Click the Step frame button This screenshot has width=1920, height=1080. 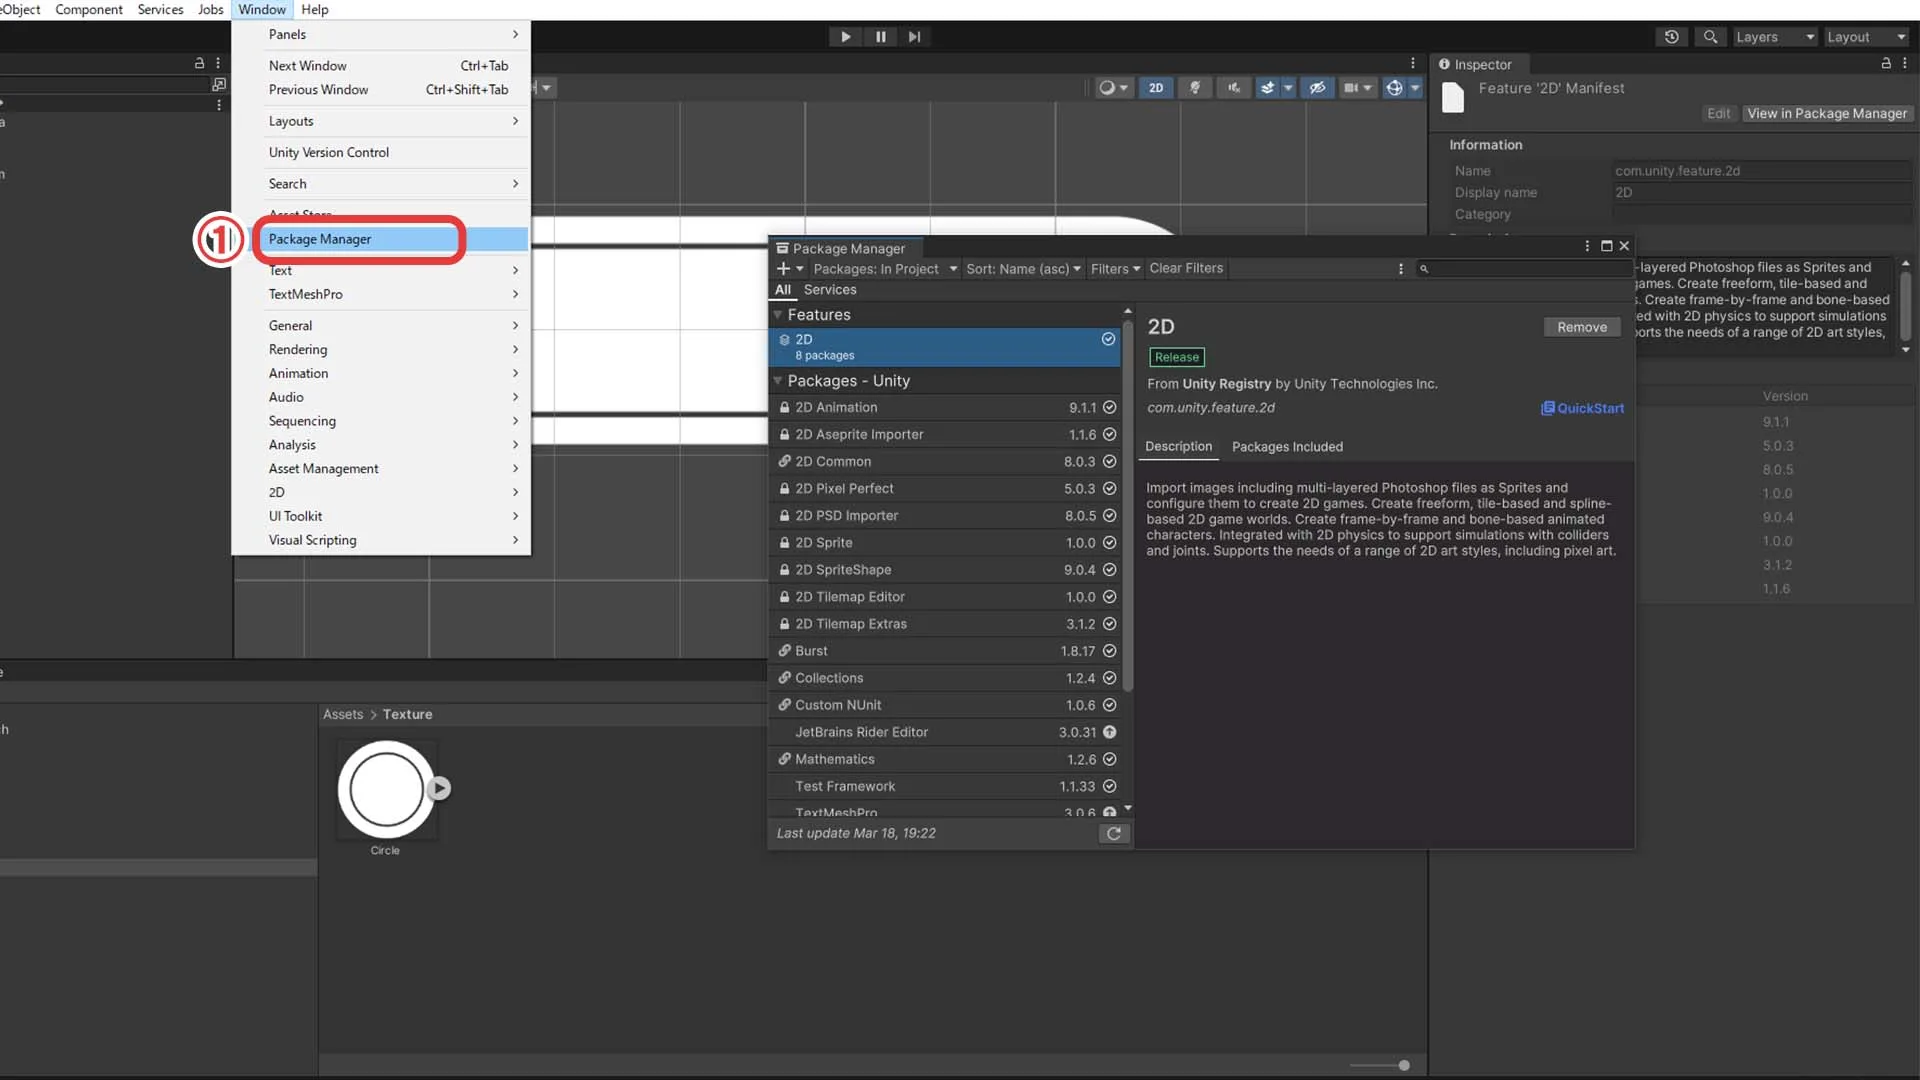tap(914, 36)
